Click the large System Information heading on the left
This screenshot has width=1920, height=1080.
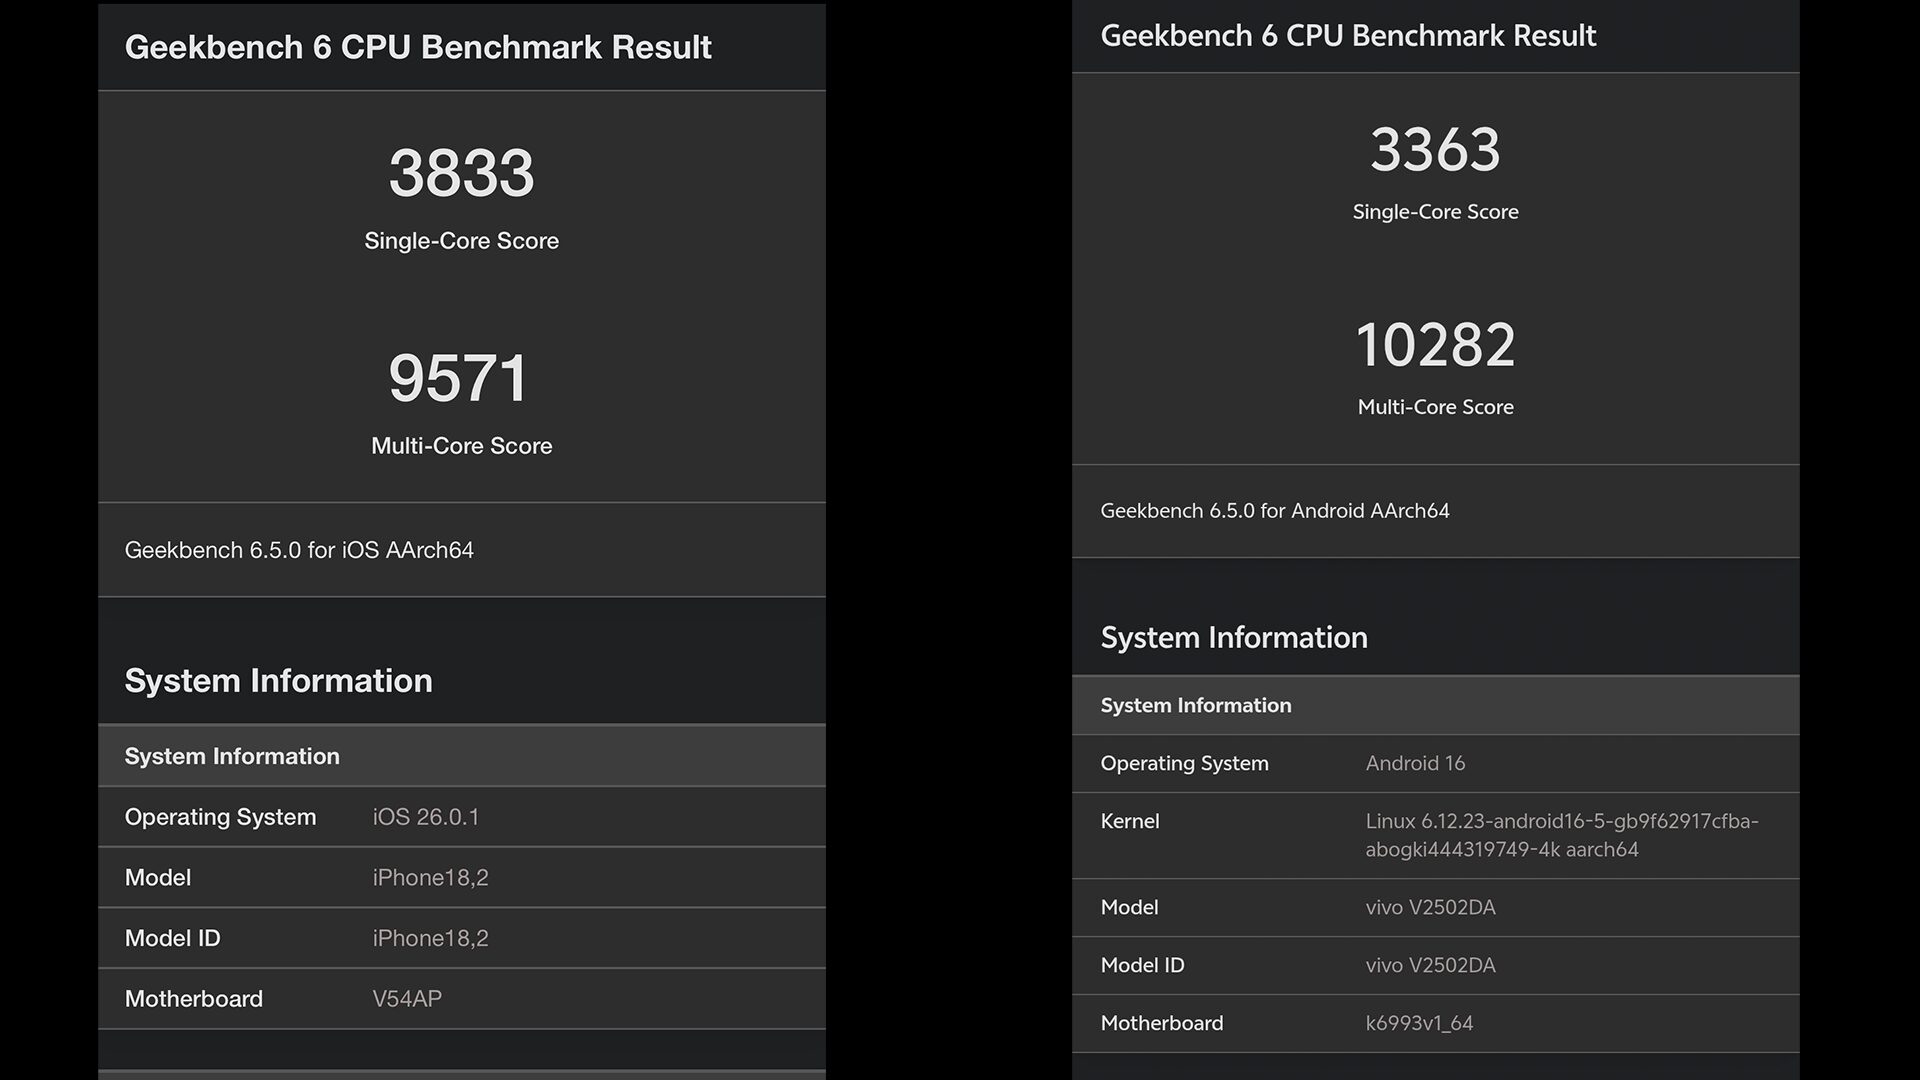tap(278, 681)
